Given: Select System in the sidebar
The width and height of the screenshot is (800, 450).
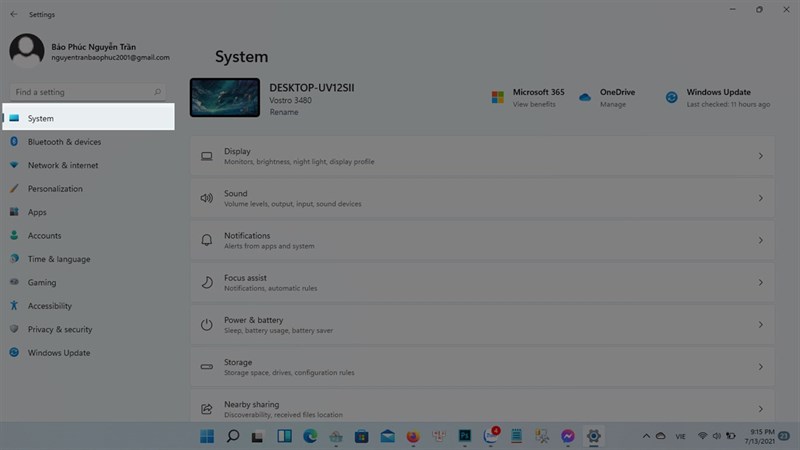Looking at the screenshot, I should pyautogui.click(x=88, y=117).
